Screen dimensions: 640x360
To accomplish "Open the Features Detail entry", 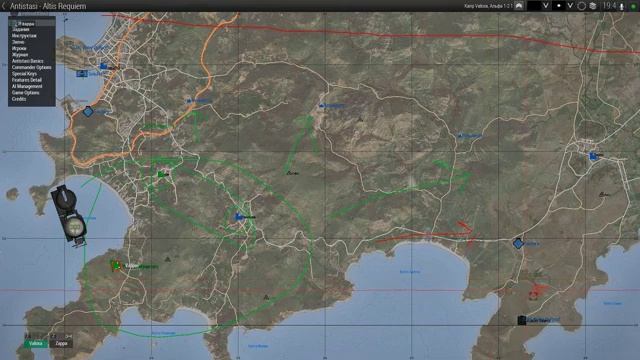I will (27, 80).
